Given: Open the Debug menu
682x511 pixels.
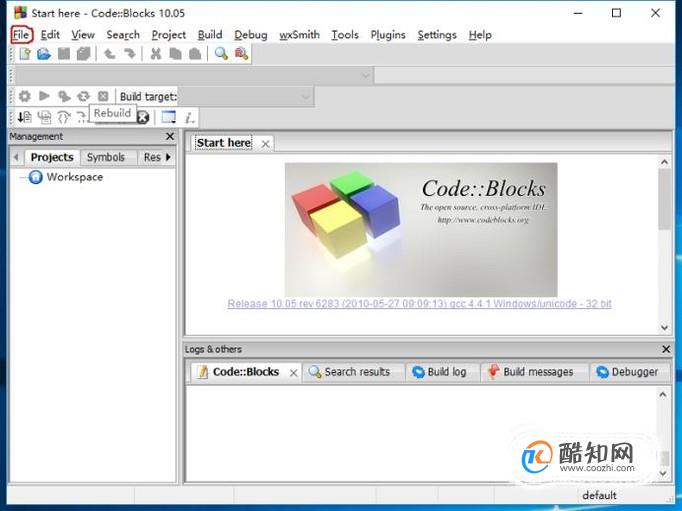Looking at the screenshot, I should click(251, 35).
